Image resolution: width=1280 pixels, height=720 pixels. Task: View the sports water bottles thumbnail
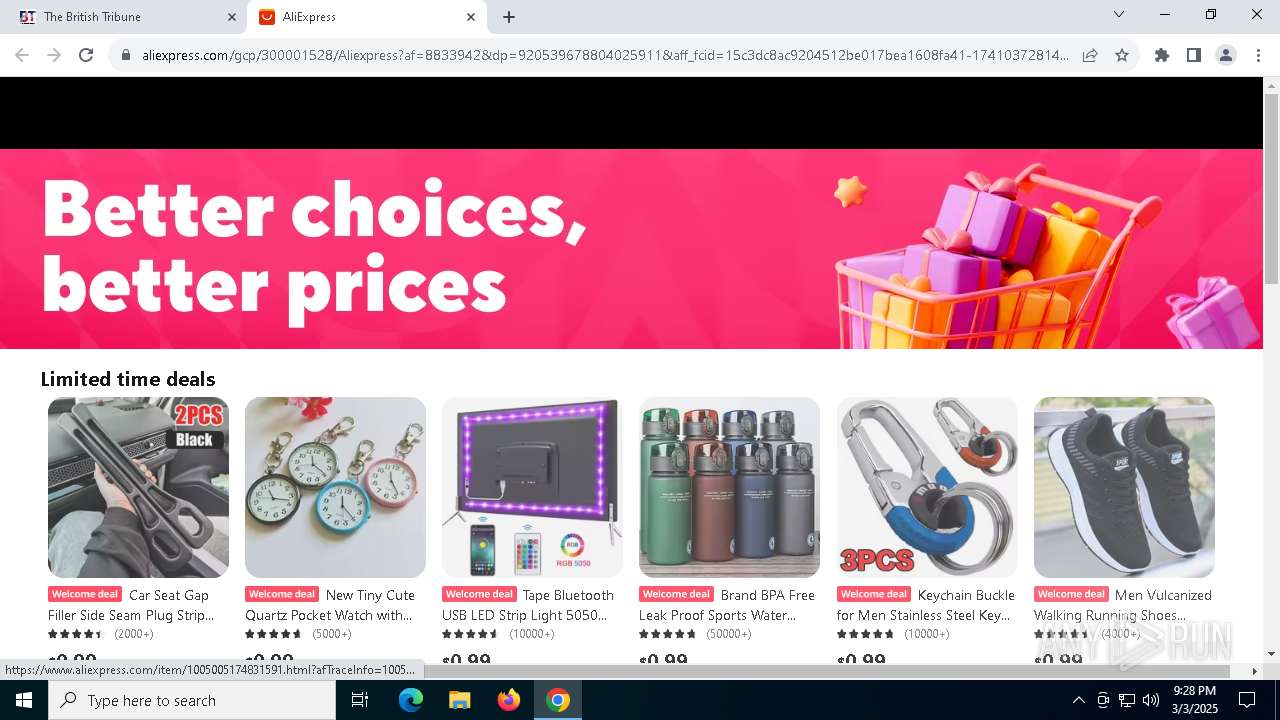point(729,487)
